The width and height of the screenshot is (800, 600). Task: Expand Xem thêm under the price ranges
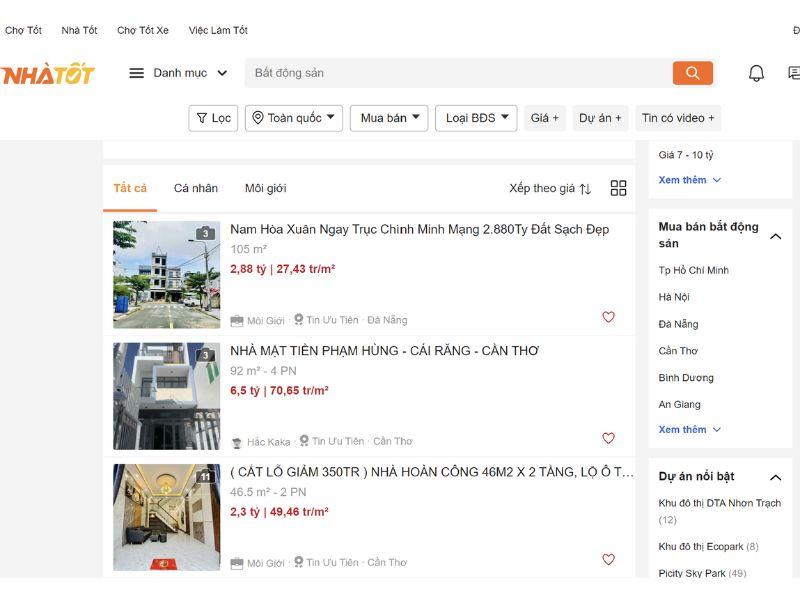tap(689, 180)
